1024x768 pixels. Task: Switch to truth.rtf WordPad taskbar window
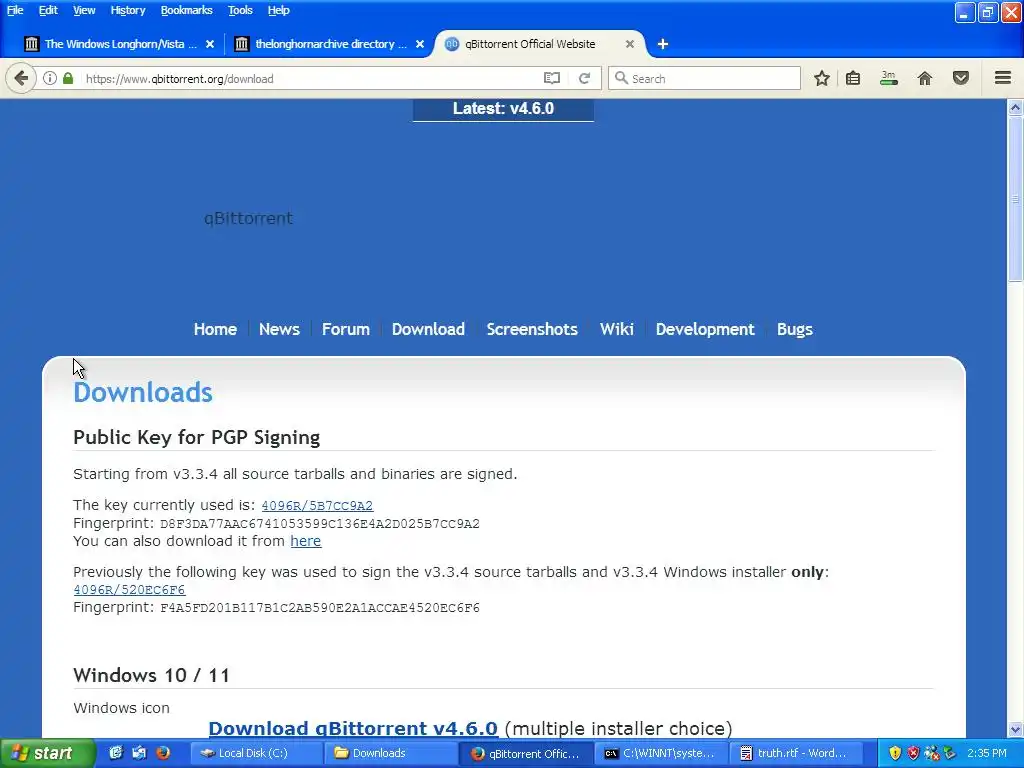point(795,753)
